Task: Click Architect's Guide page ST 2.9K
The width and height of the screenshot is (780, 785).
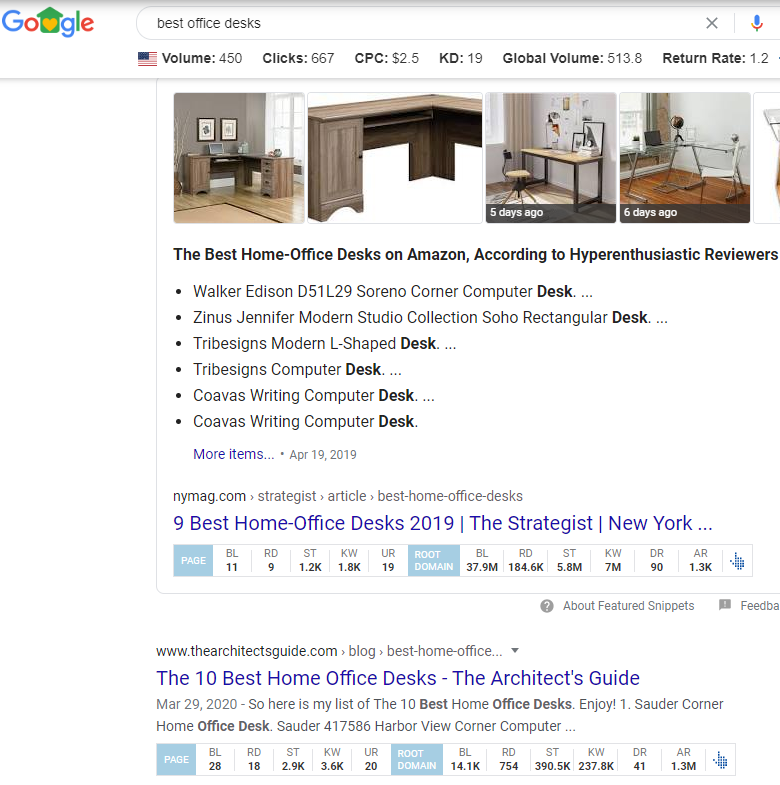Action: pos(293,766)
